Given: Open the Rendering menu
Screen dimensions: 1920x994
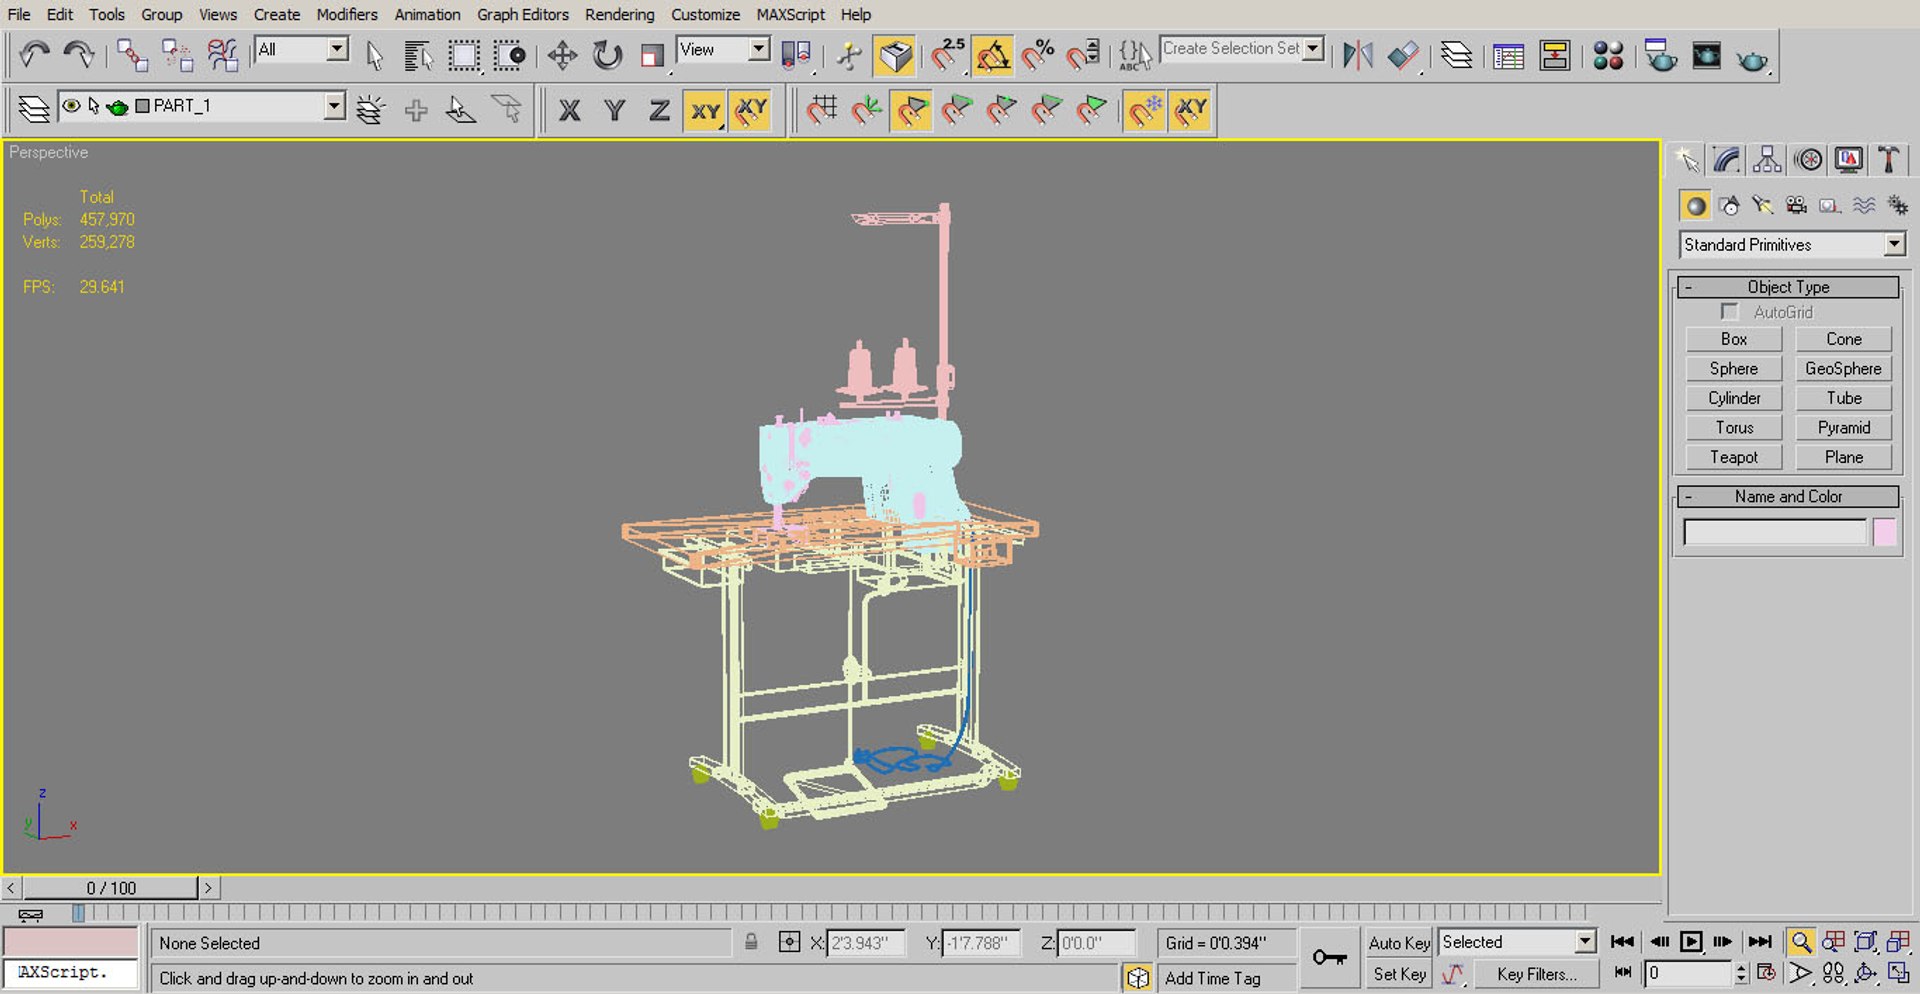Looking at the screenshot, I should point(619,14).
